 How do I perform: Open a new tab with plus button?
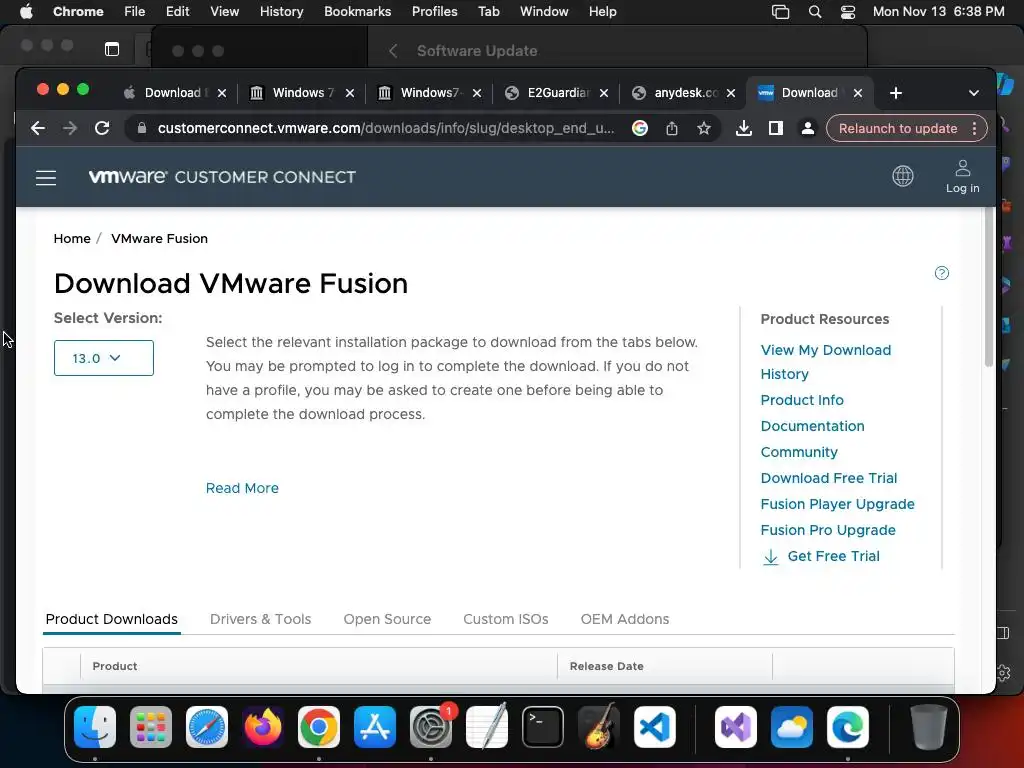896,93
